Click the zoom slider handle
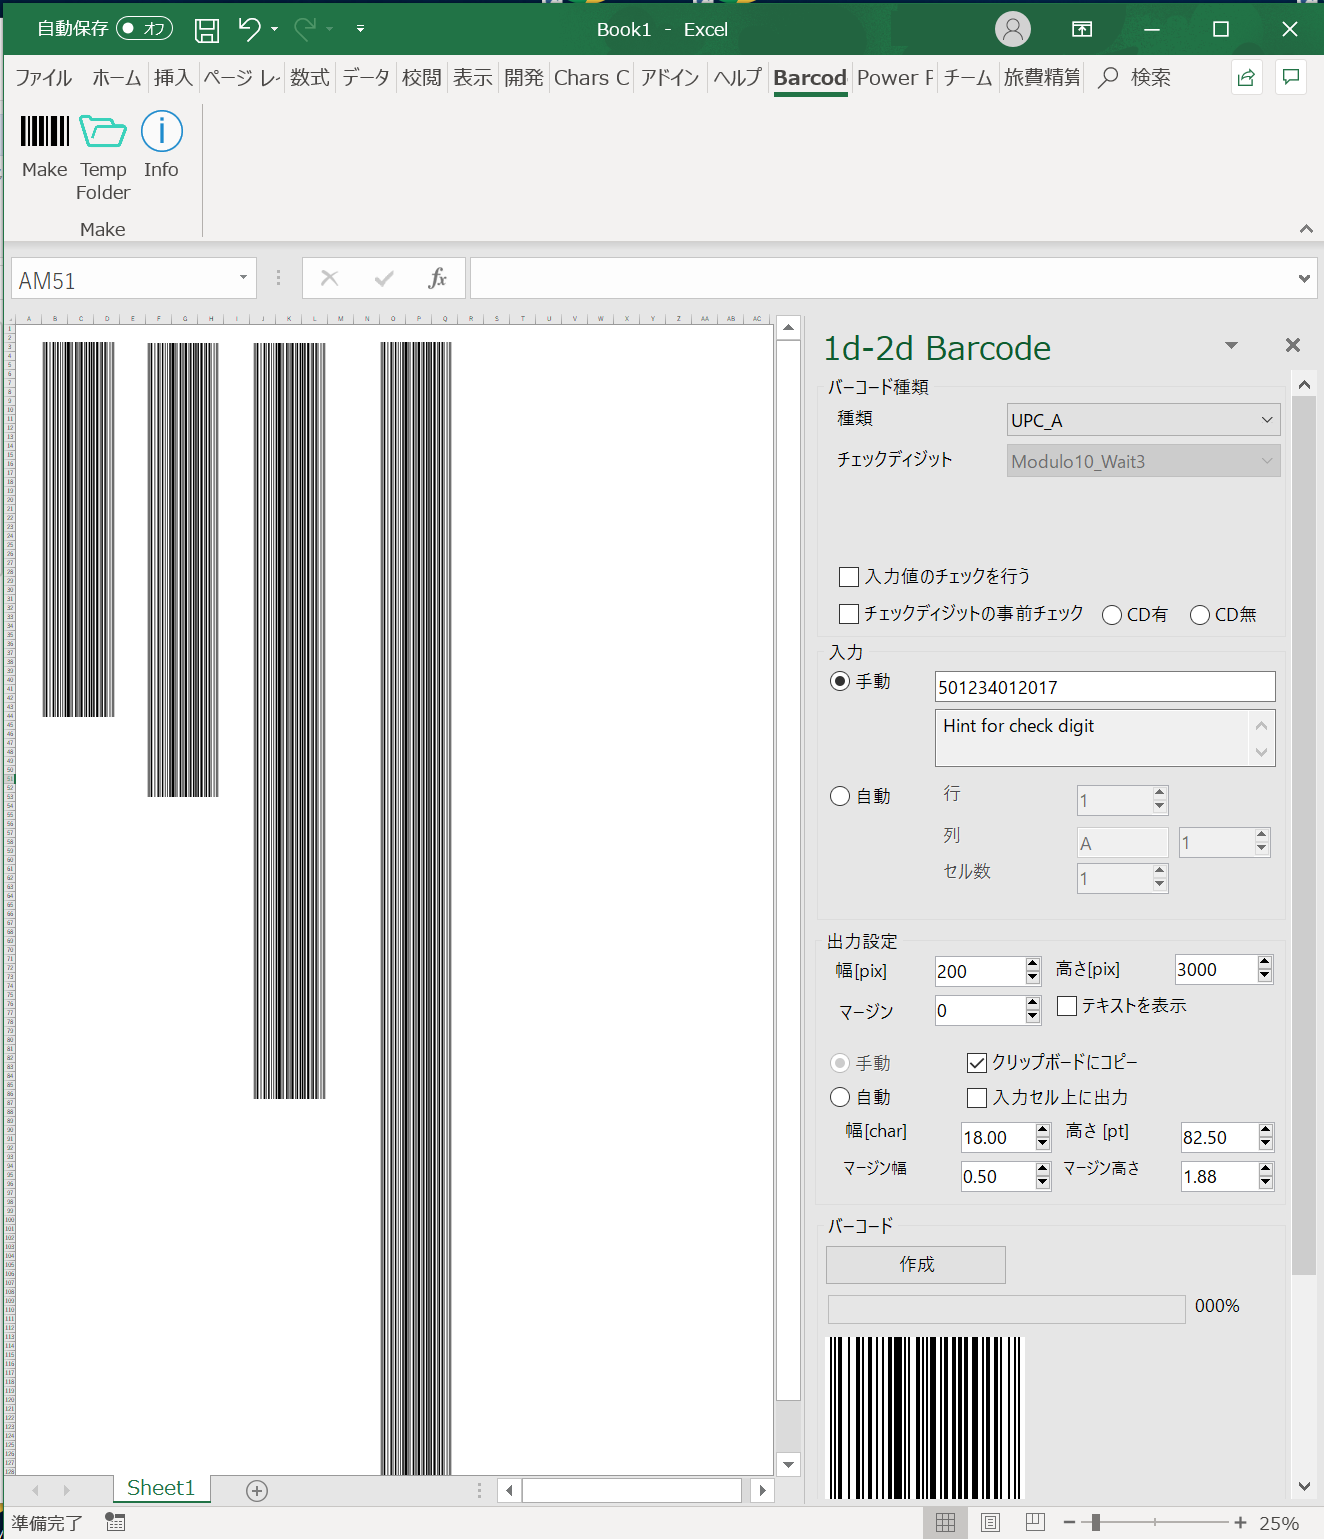 (1096, 1522)
